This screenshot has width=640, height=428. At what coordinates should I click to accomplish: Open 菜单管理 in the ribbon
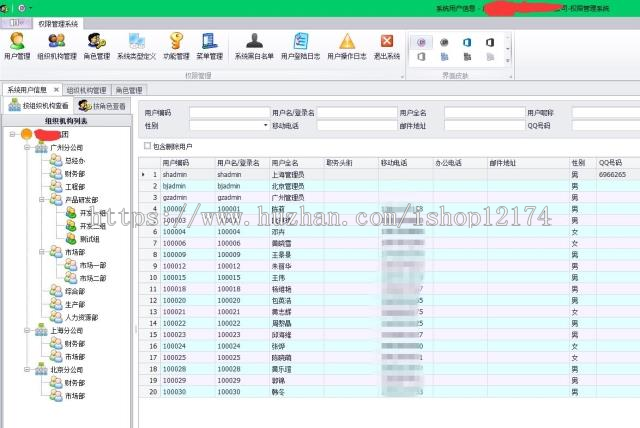(x=209, y=46)
